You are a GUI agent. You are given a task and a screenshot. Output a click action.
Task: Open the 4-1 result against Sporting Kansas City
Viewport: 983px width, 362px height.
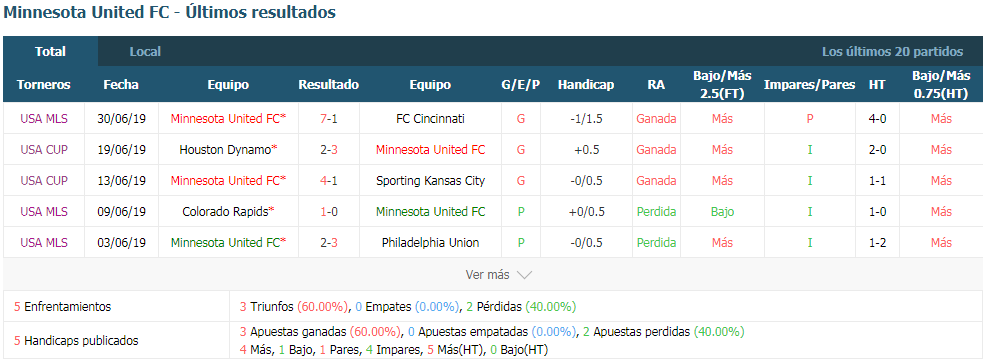(x=329, y=181)
